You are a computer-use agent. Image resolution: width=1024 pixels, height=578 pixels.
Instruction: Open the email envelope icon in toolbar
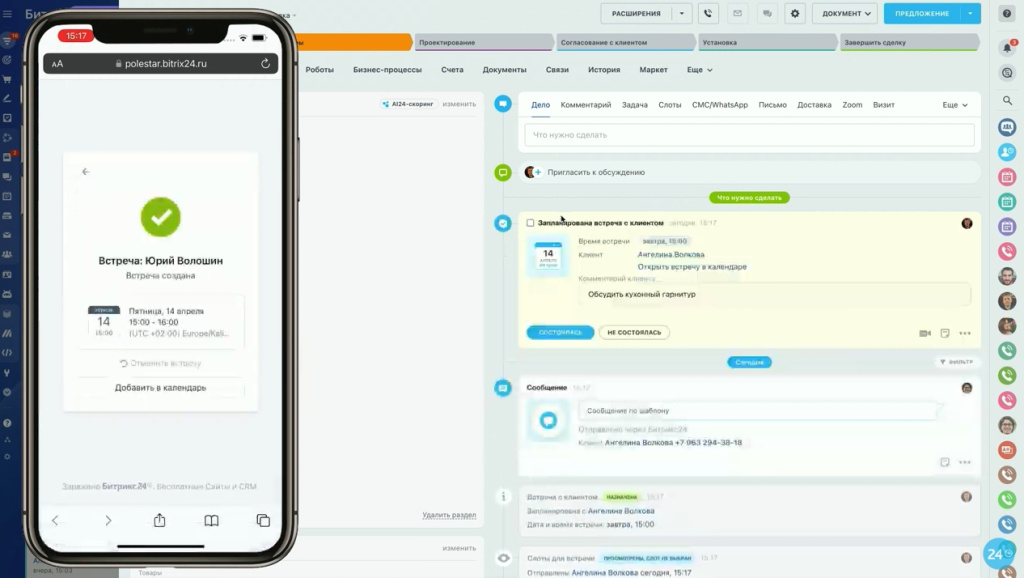point(737,13)
